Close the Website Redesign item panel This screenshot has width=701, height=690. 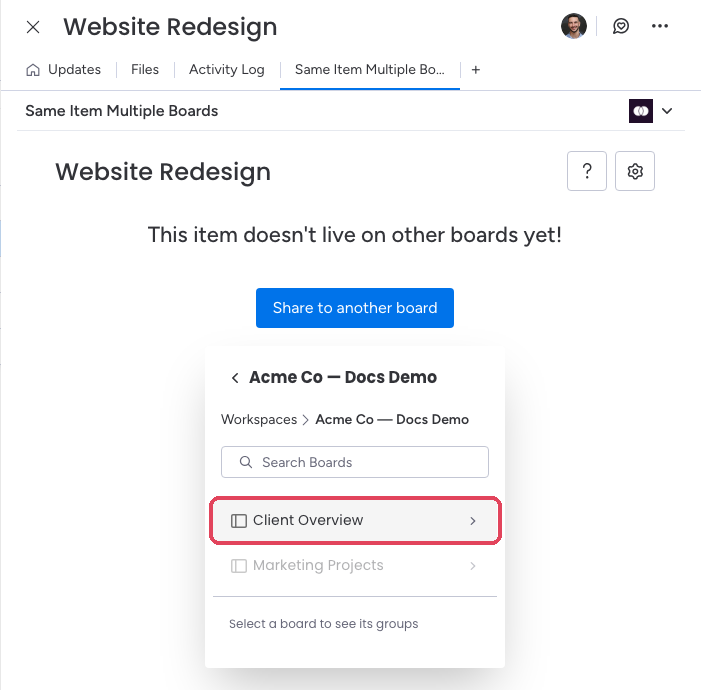click(x=33, y=27)
